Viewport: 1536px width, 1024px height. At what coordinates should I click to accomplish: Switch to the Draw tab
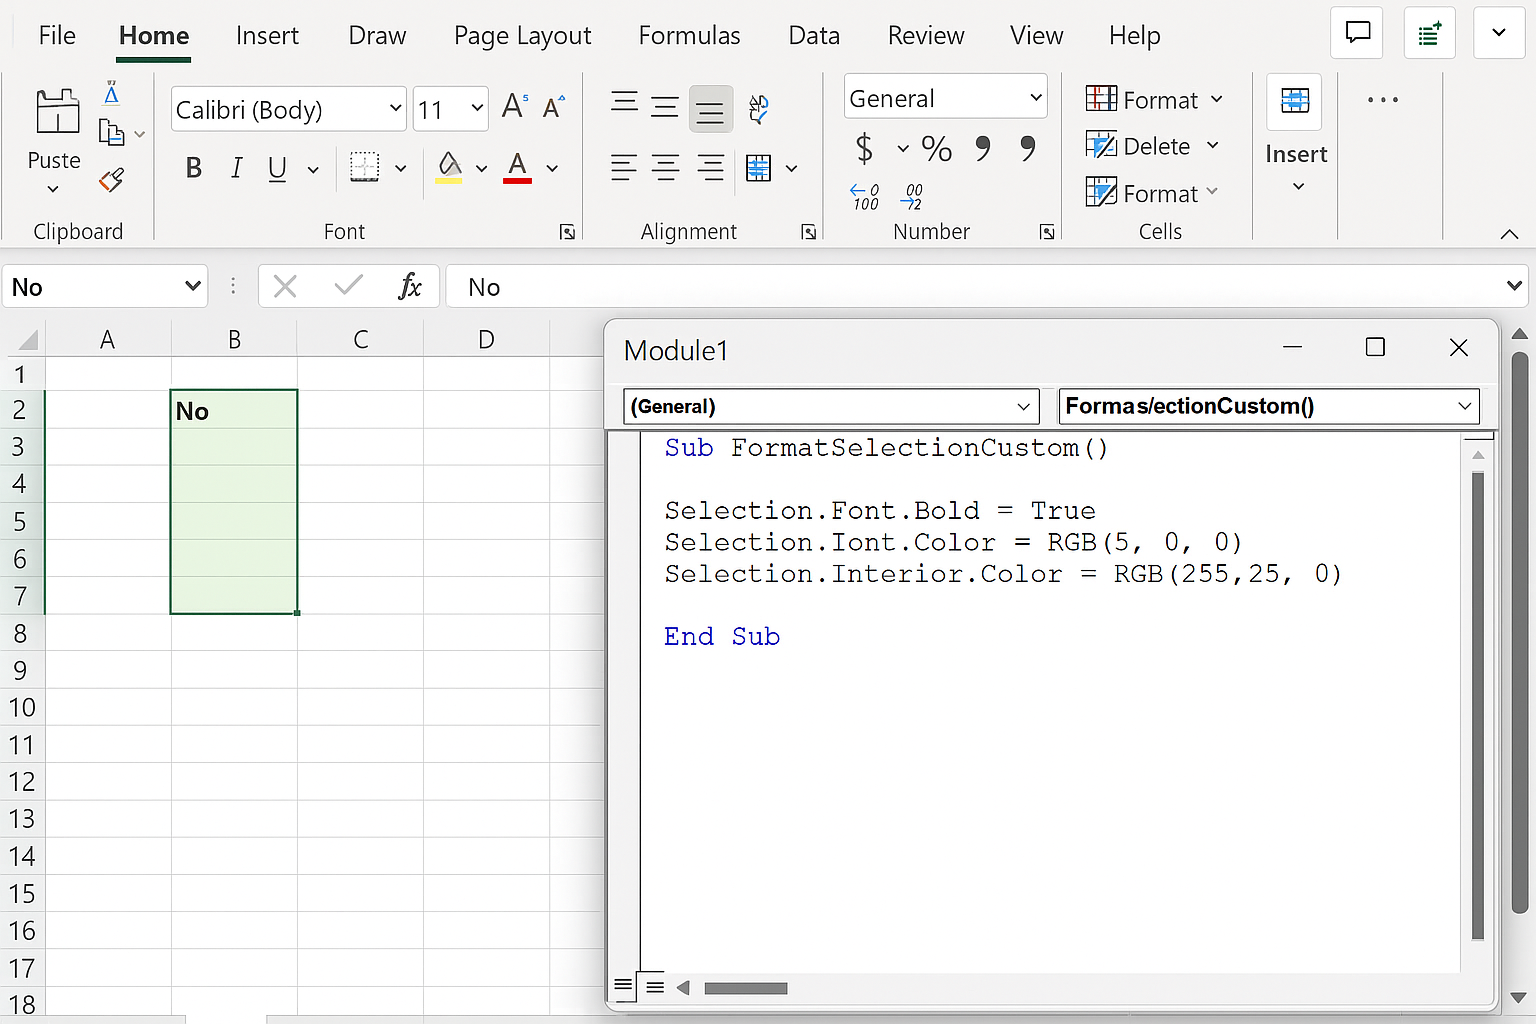click(x=377, y=36)
